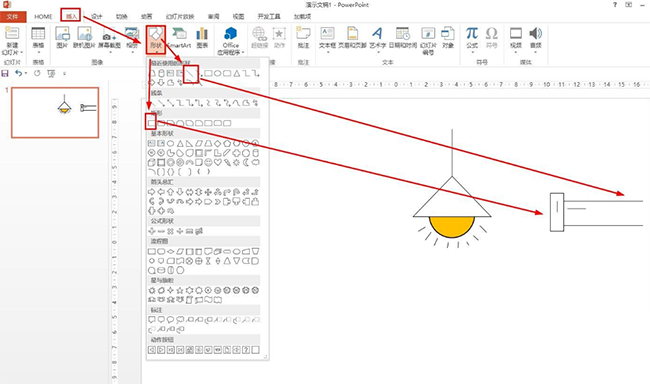
Task: Click the yellow lamp bulb shape
Action: coord(452,226)
